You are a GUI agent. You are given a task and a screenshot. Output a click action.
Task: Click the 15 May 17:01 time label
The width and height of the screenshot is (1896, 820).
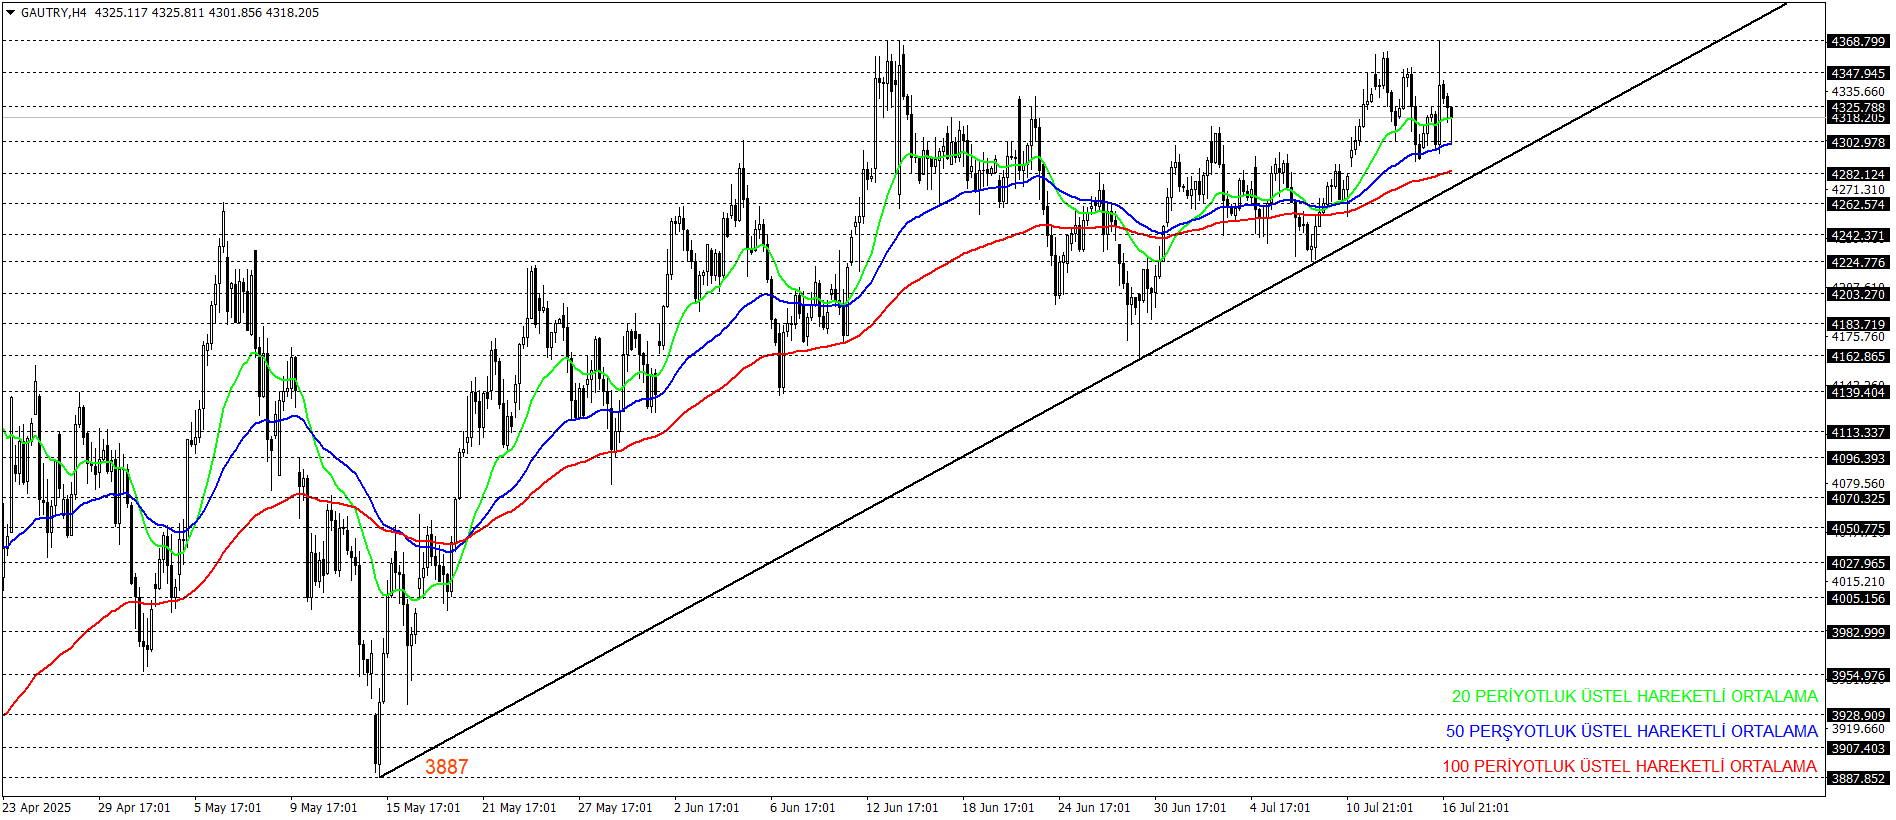point(423,807)
